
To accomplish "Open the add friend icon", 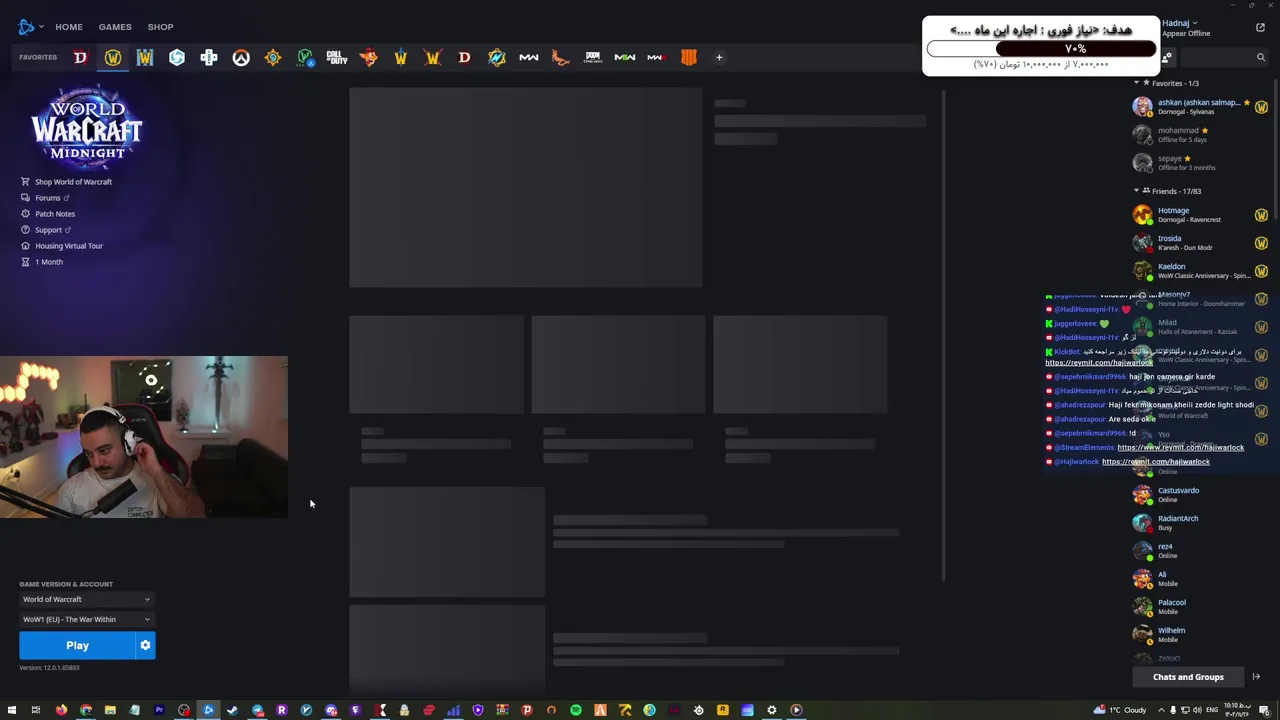I will [x=1167, y=57].
